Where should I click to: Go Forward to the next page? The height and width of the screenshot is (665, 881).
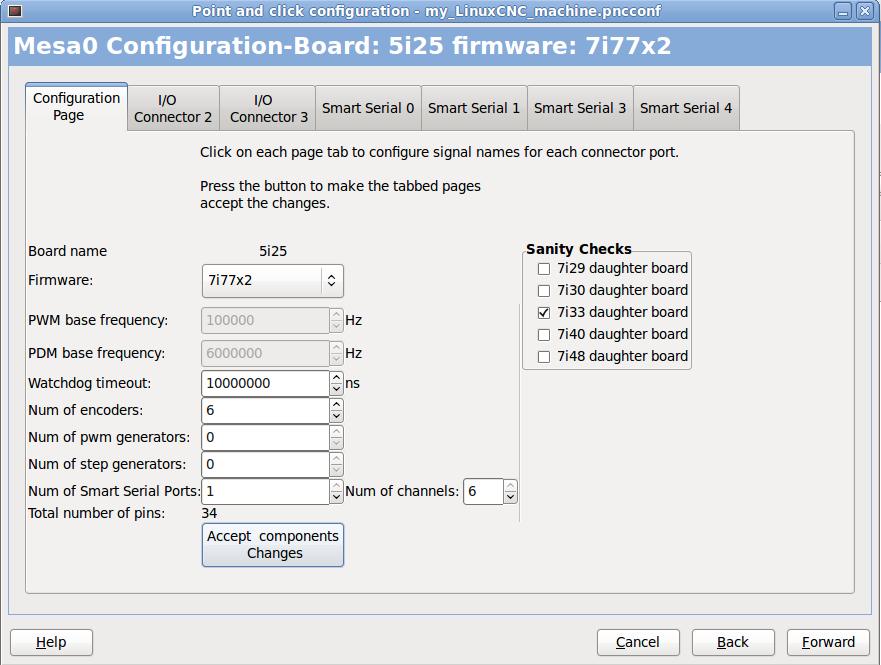tap(828, 642)
